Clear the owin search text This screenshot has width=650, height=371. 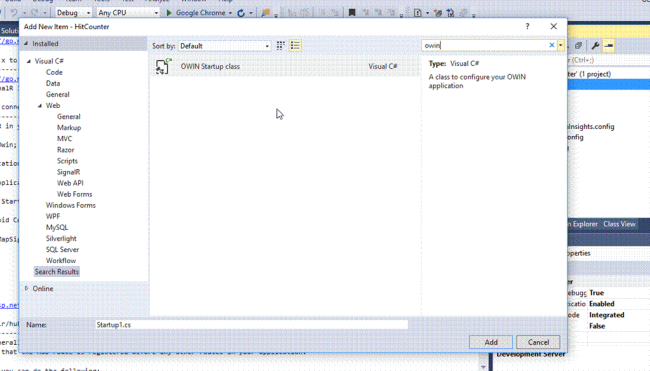click(552, 45)
